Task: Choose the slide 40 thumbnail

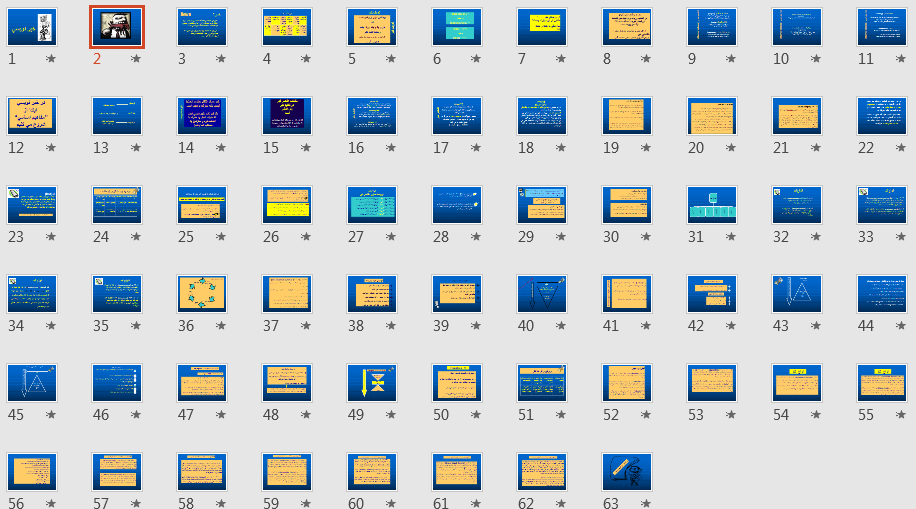Action: 542,294
